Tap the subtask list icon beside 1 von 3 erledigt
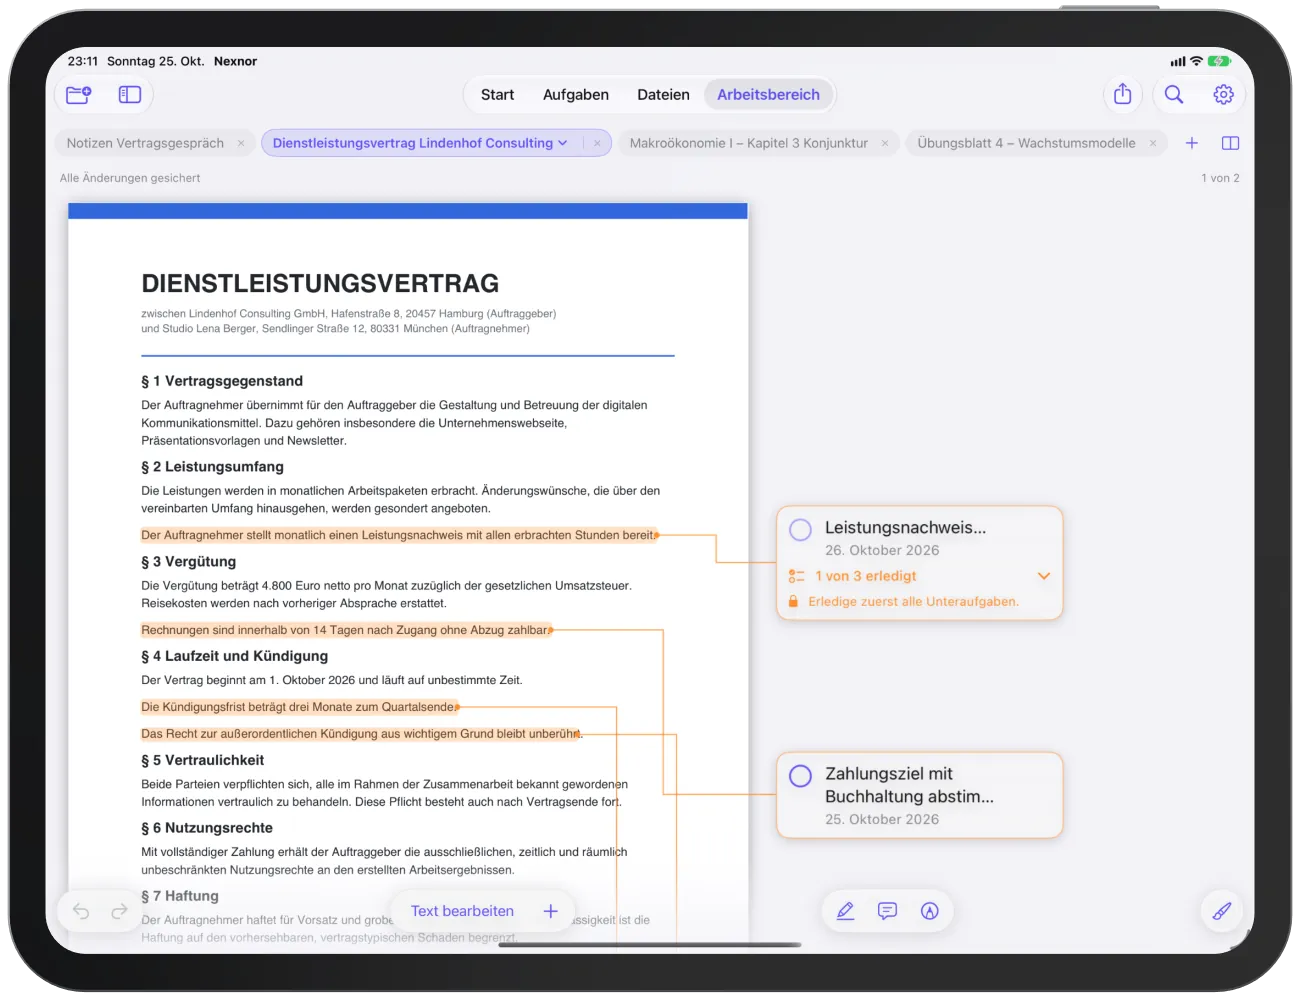The height and width of the screenshot is (998, 1300). point(796,576)
